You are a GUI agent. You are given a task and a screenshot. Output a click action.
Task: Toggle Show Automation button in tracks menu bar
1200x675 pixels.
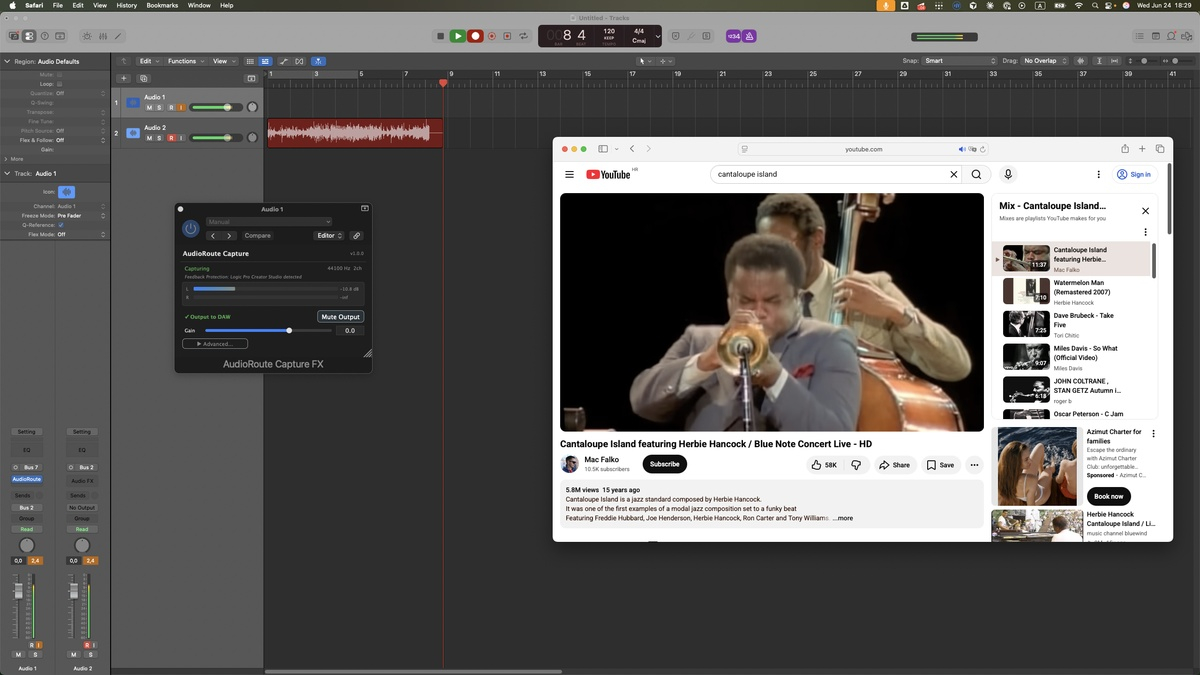click(x=284, y=61)
